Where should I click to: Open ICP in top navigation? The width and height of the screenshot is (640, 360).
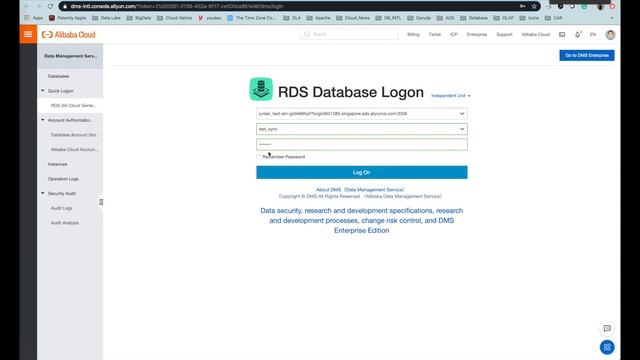[x=454, y=35]
